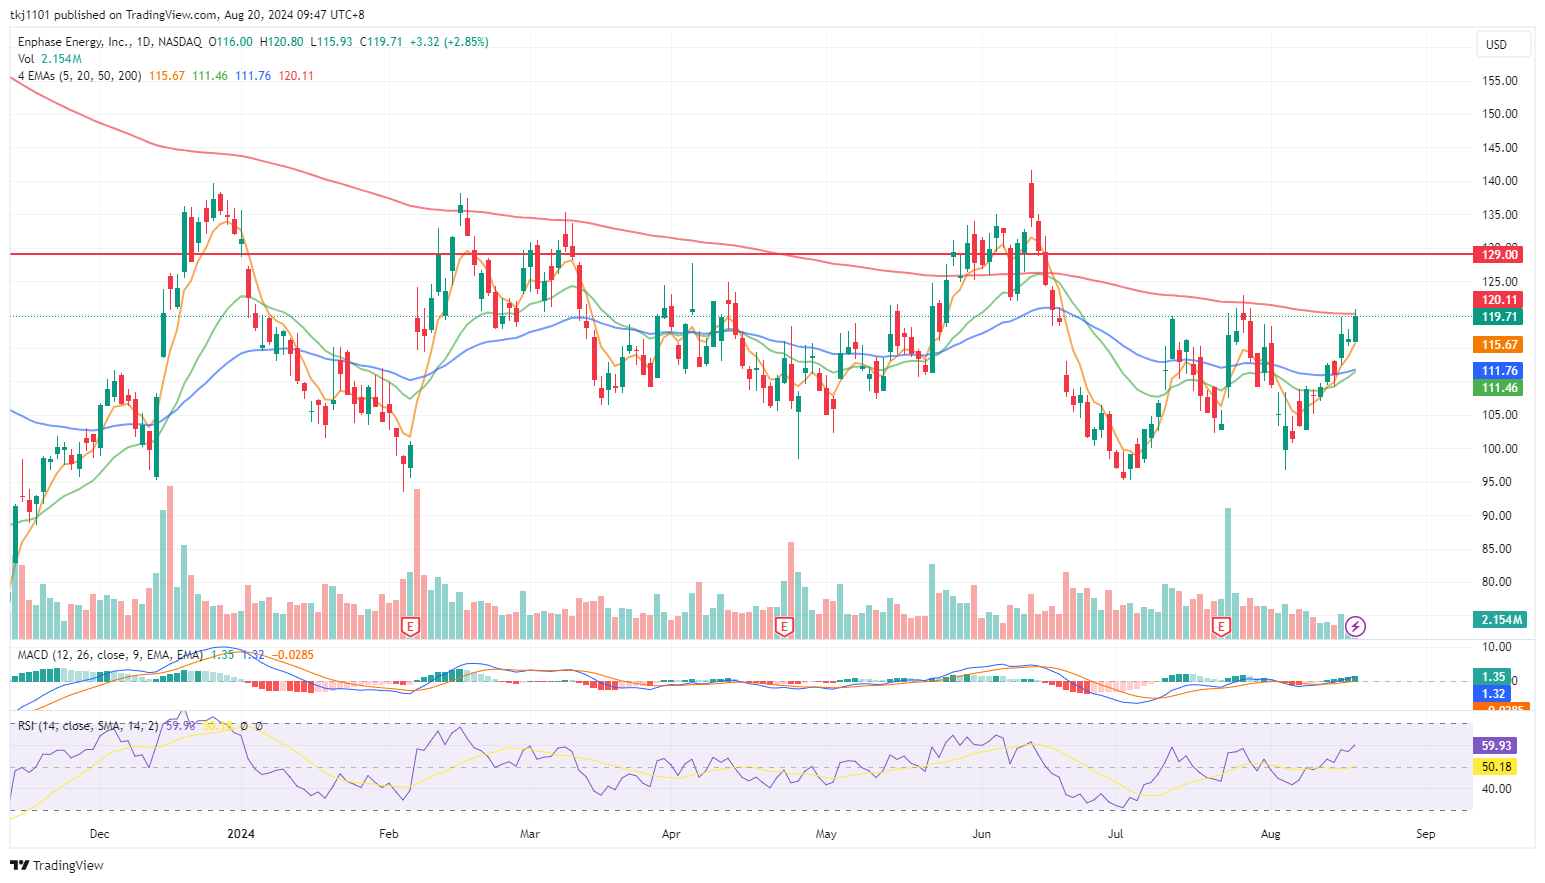This screenshot has width=1545, height=883.
Task: Click the blue 111.76 price scale label
Action: pyautogui.click(x=1498, y=371)
